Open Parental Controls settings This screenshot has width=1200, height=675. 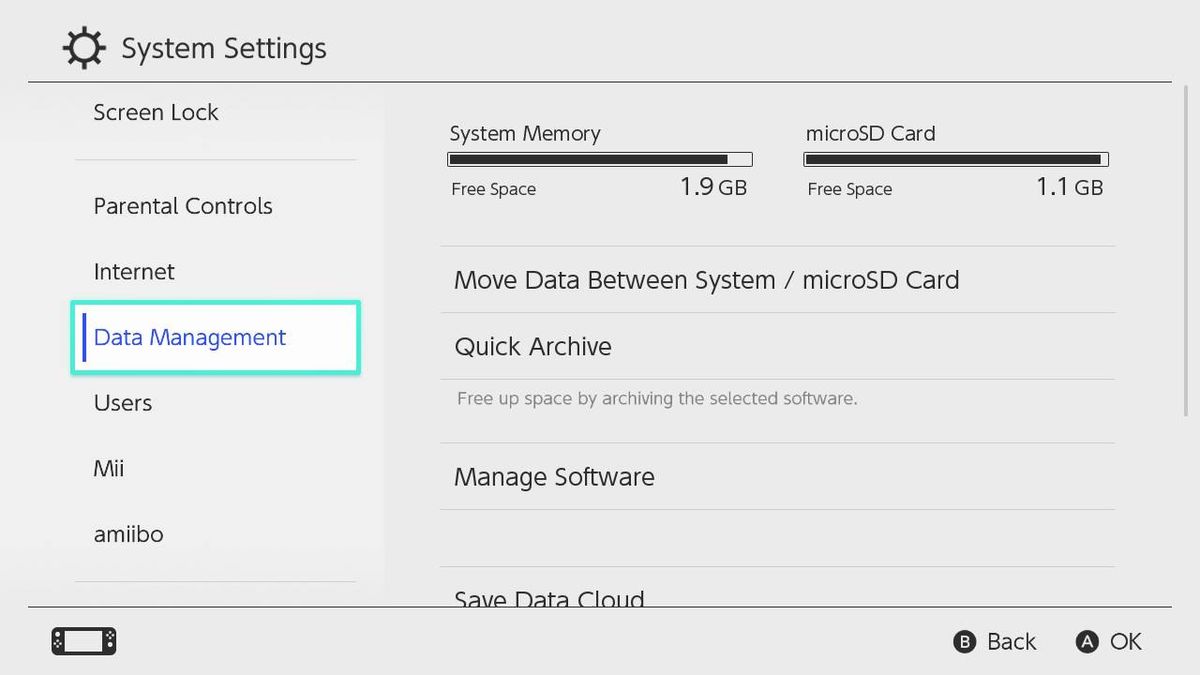point(183,206)
